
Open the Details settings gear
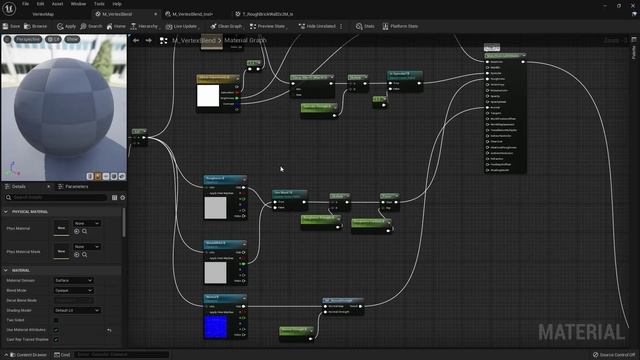click(x=122, y=198)
